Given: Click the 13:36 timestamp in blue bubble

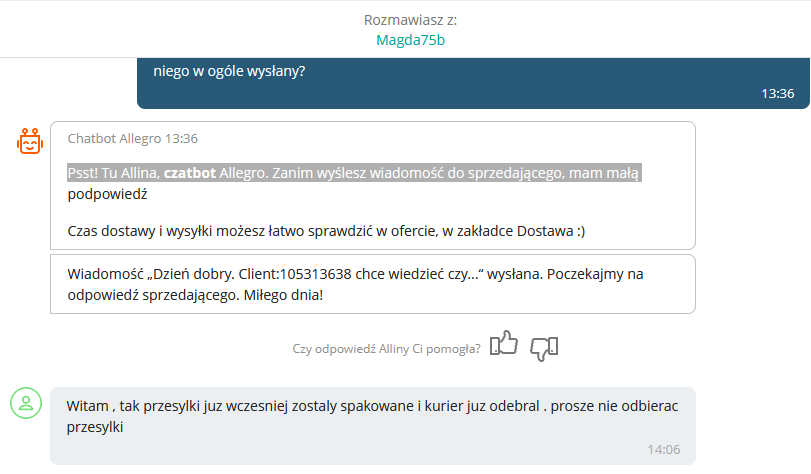Looking at the screenshot, I should [777, 93].
